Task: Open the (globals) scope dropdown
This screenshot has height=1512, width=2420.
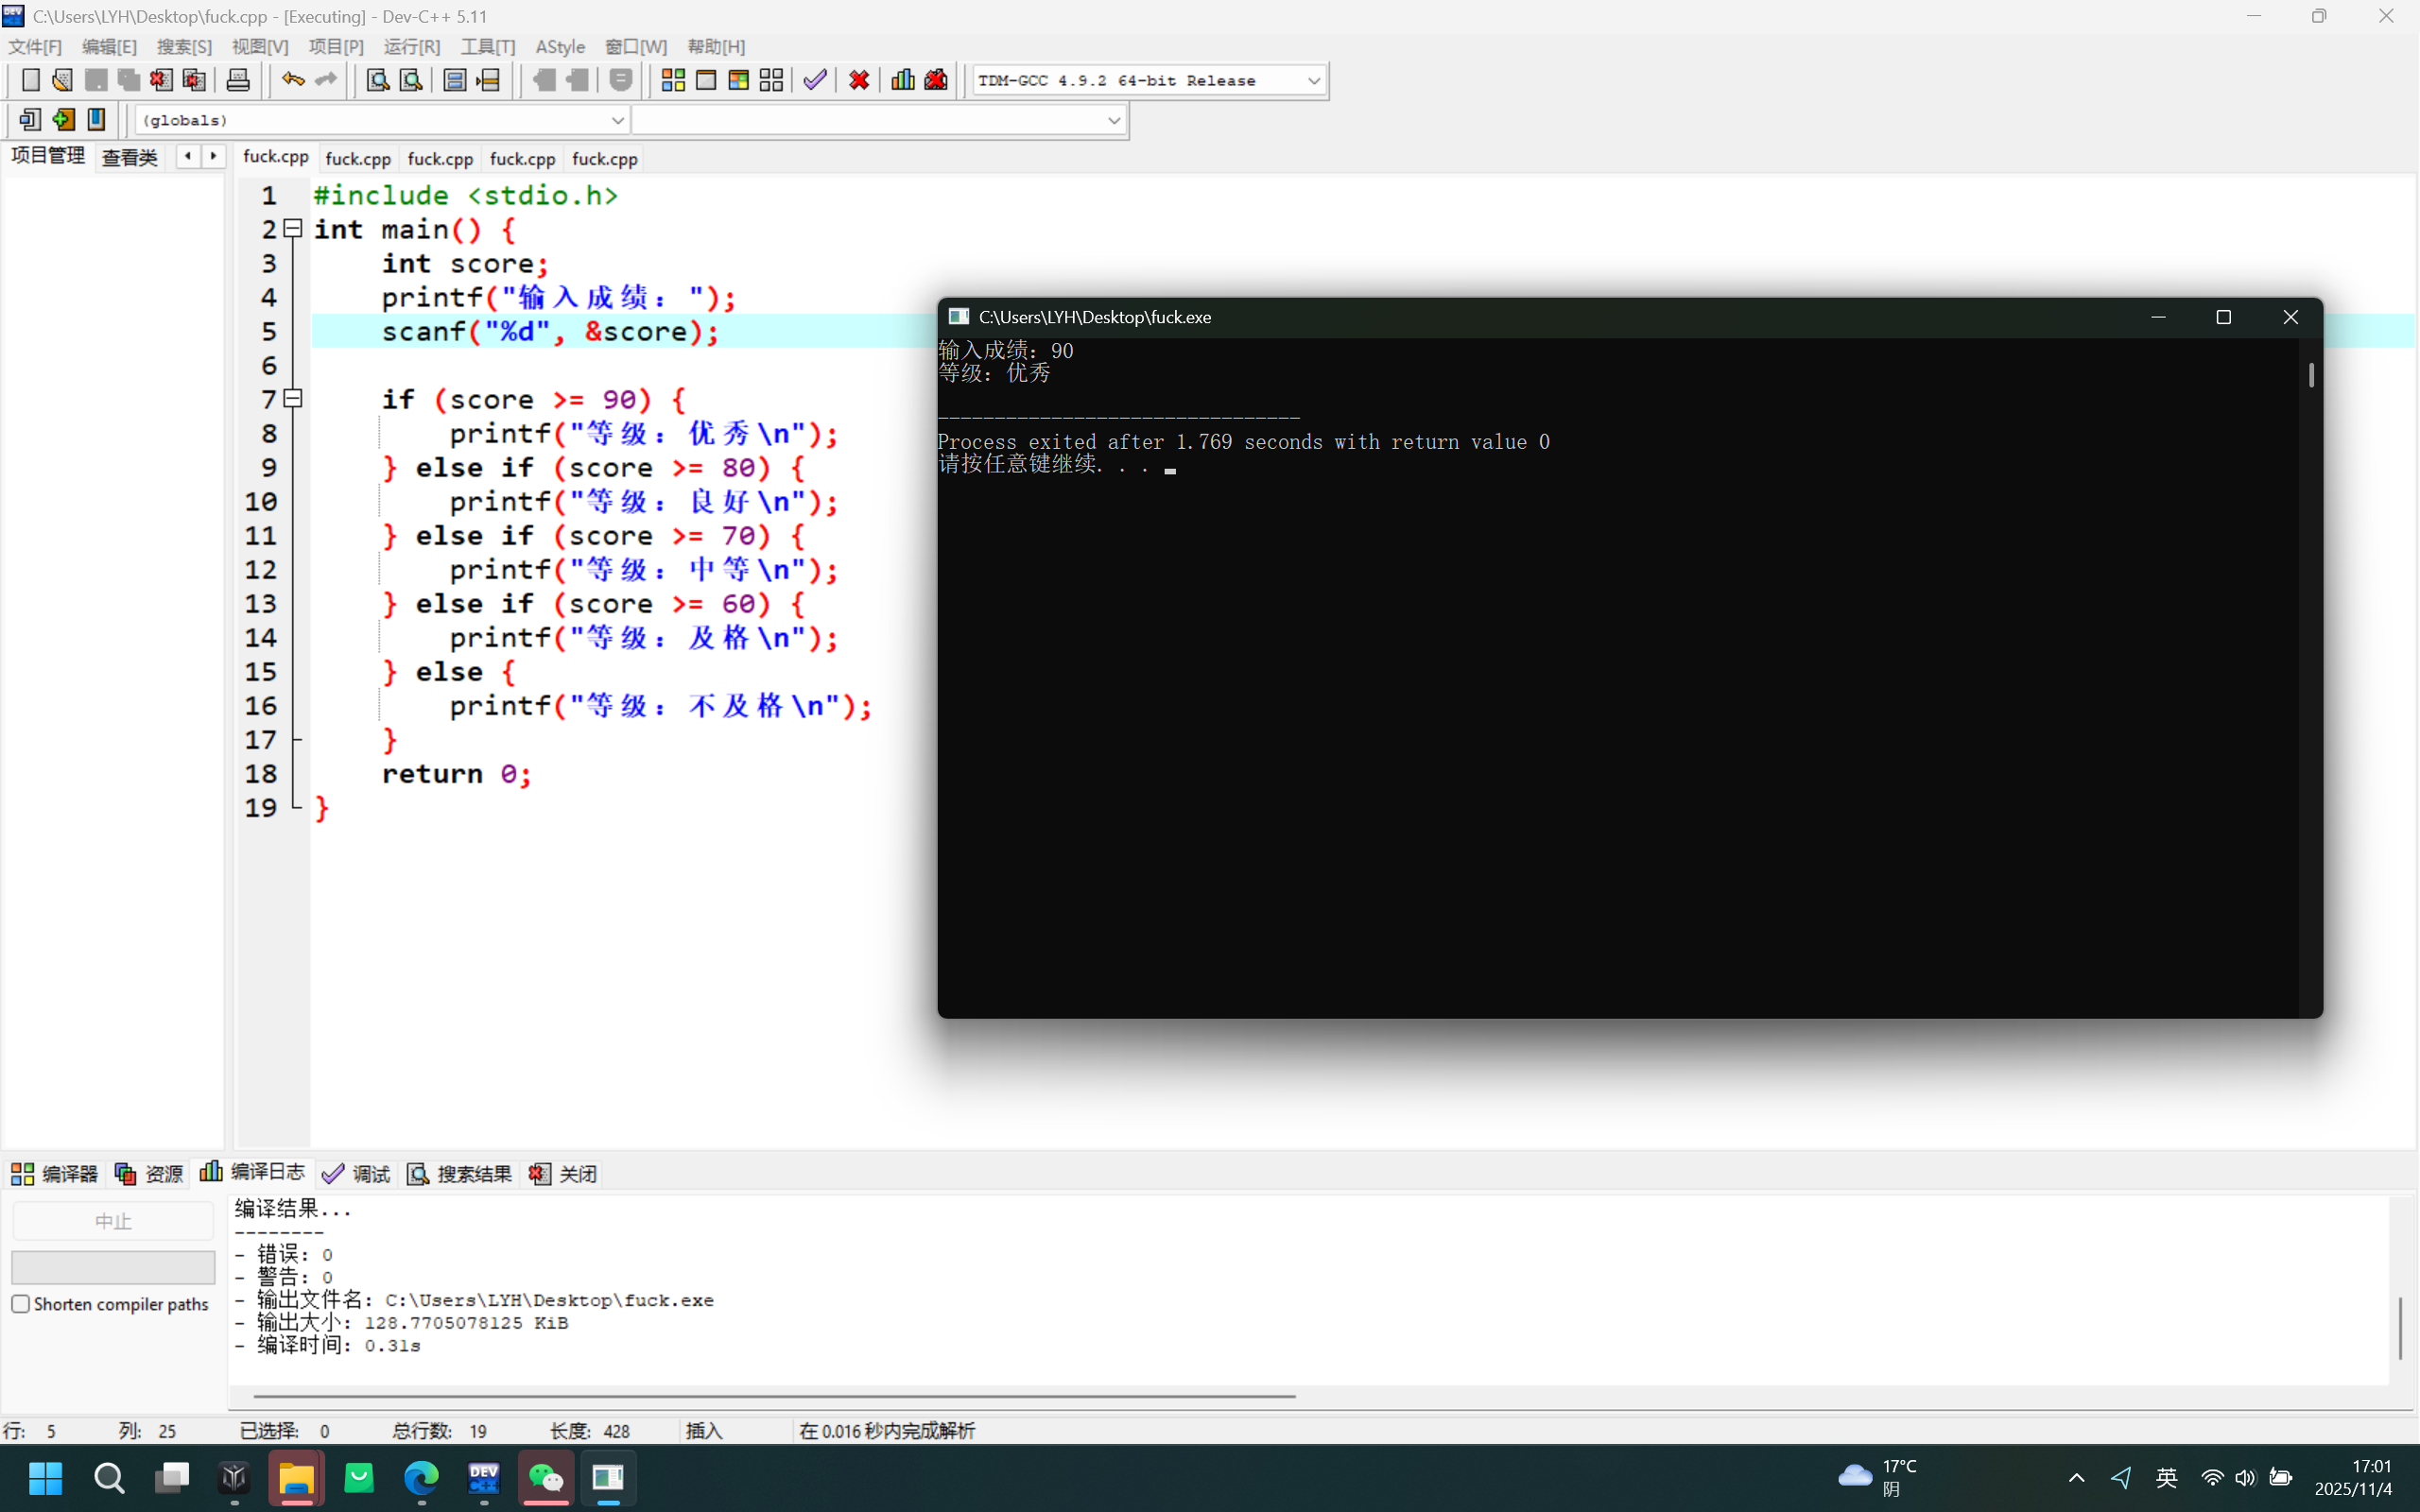Action: tap(617, 120)
